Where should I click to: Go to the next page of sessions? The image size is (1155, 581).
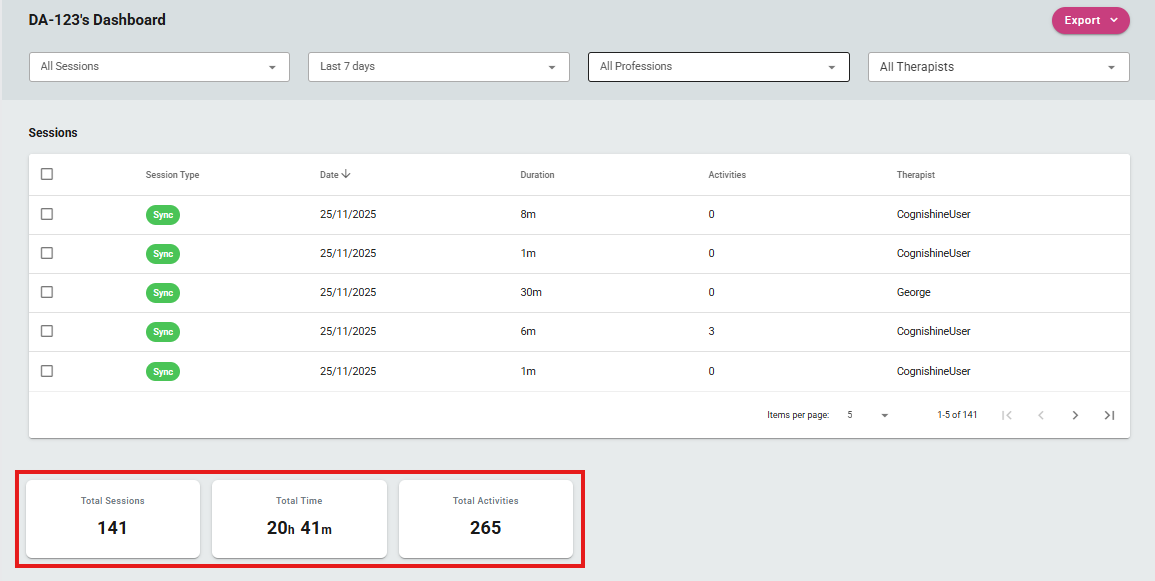tap(1075, 415)
